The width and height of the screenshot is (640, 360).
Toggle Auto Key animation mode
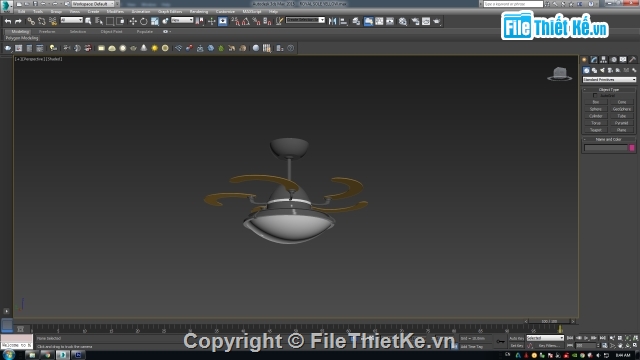coord(516,338)
